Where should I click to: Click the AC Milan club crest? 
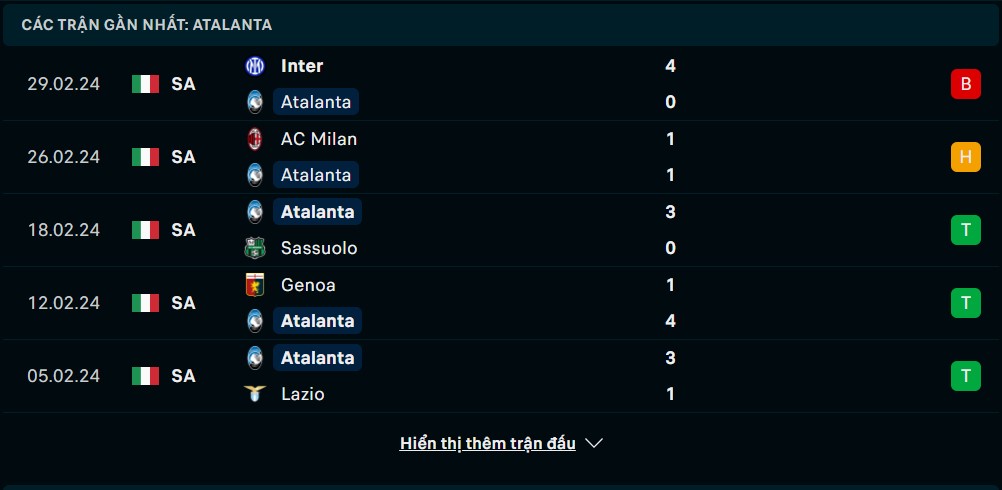coord(255,139)
